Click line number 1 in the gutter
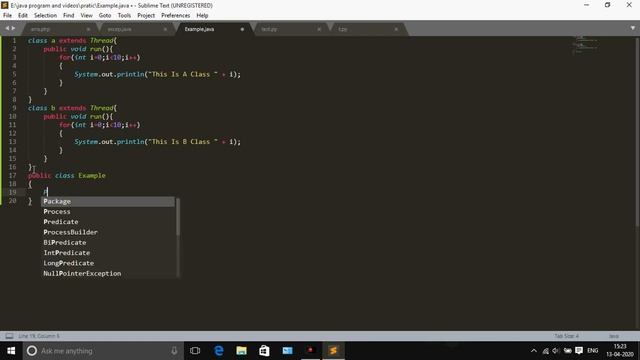 tap(14, 41)
